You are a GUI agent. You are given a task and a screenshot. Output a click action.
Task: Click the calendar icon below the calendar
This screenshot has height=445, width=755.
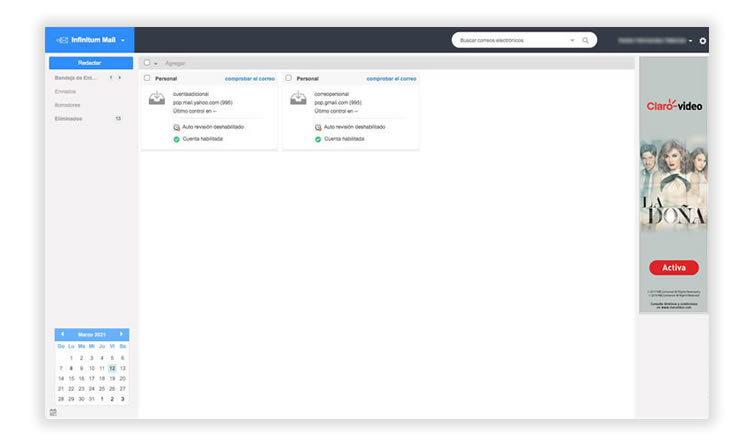point(53,412)
